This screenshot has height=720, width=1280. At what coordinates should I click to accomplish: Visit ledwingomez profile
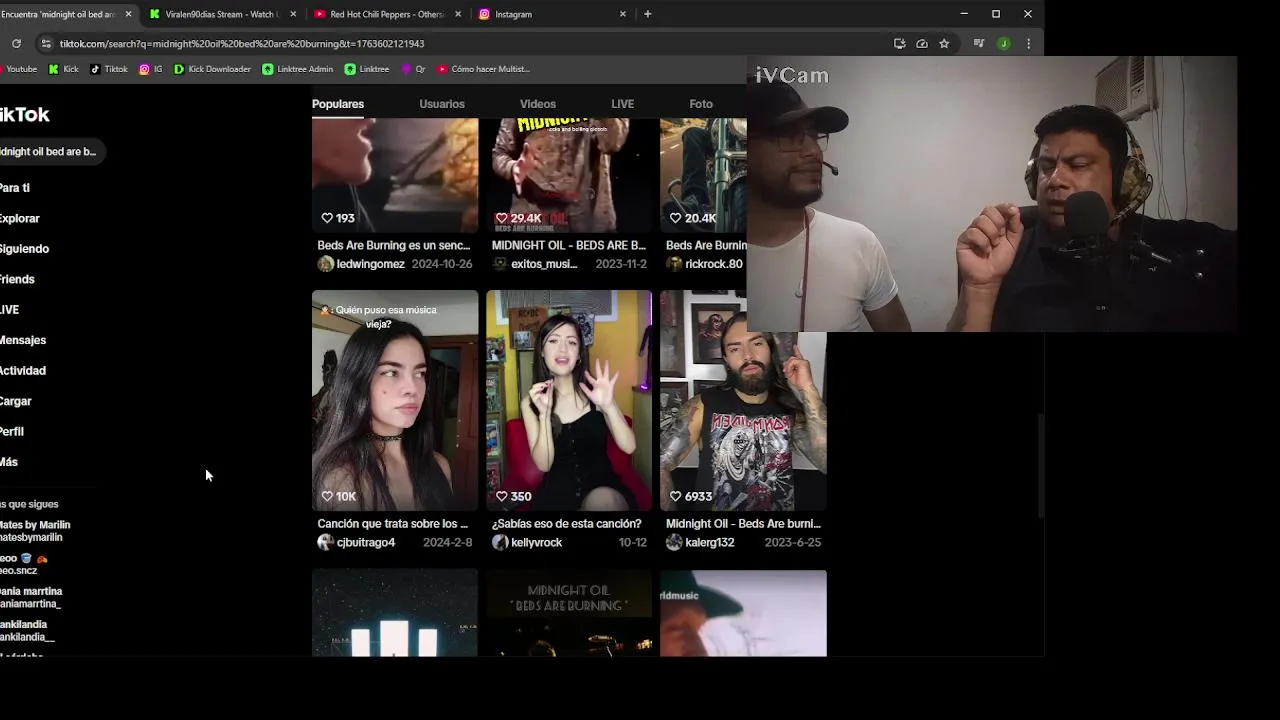click(x=371, y=264)
